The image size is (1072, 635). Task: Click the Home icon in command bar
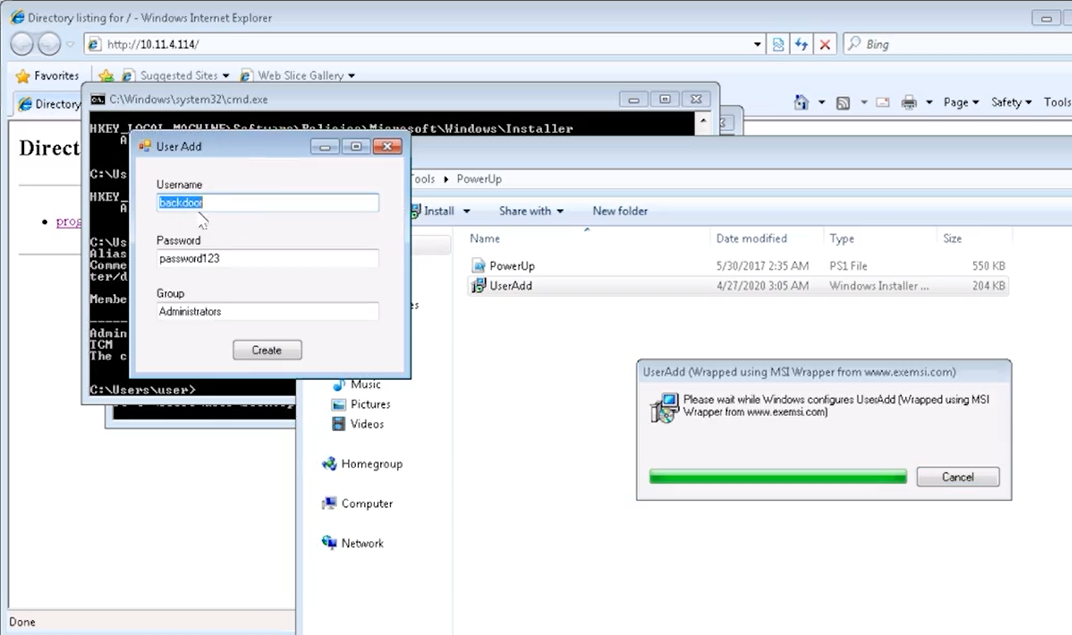click(x=801, y=102)
